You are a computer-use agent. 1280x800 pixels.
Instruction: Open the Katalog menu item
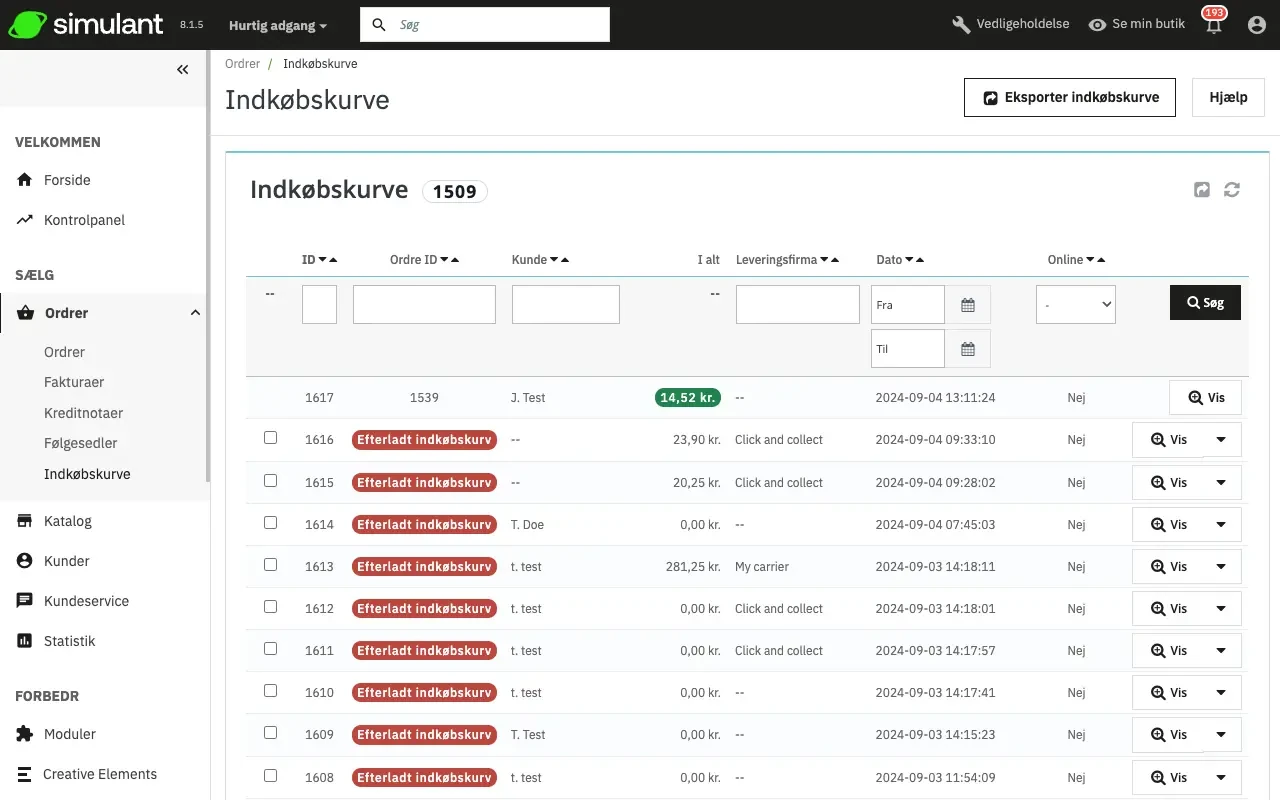[68, 521]
